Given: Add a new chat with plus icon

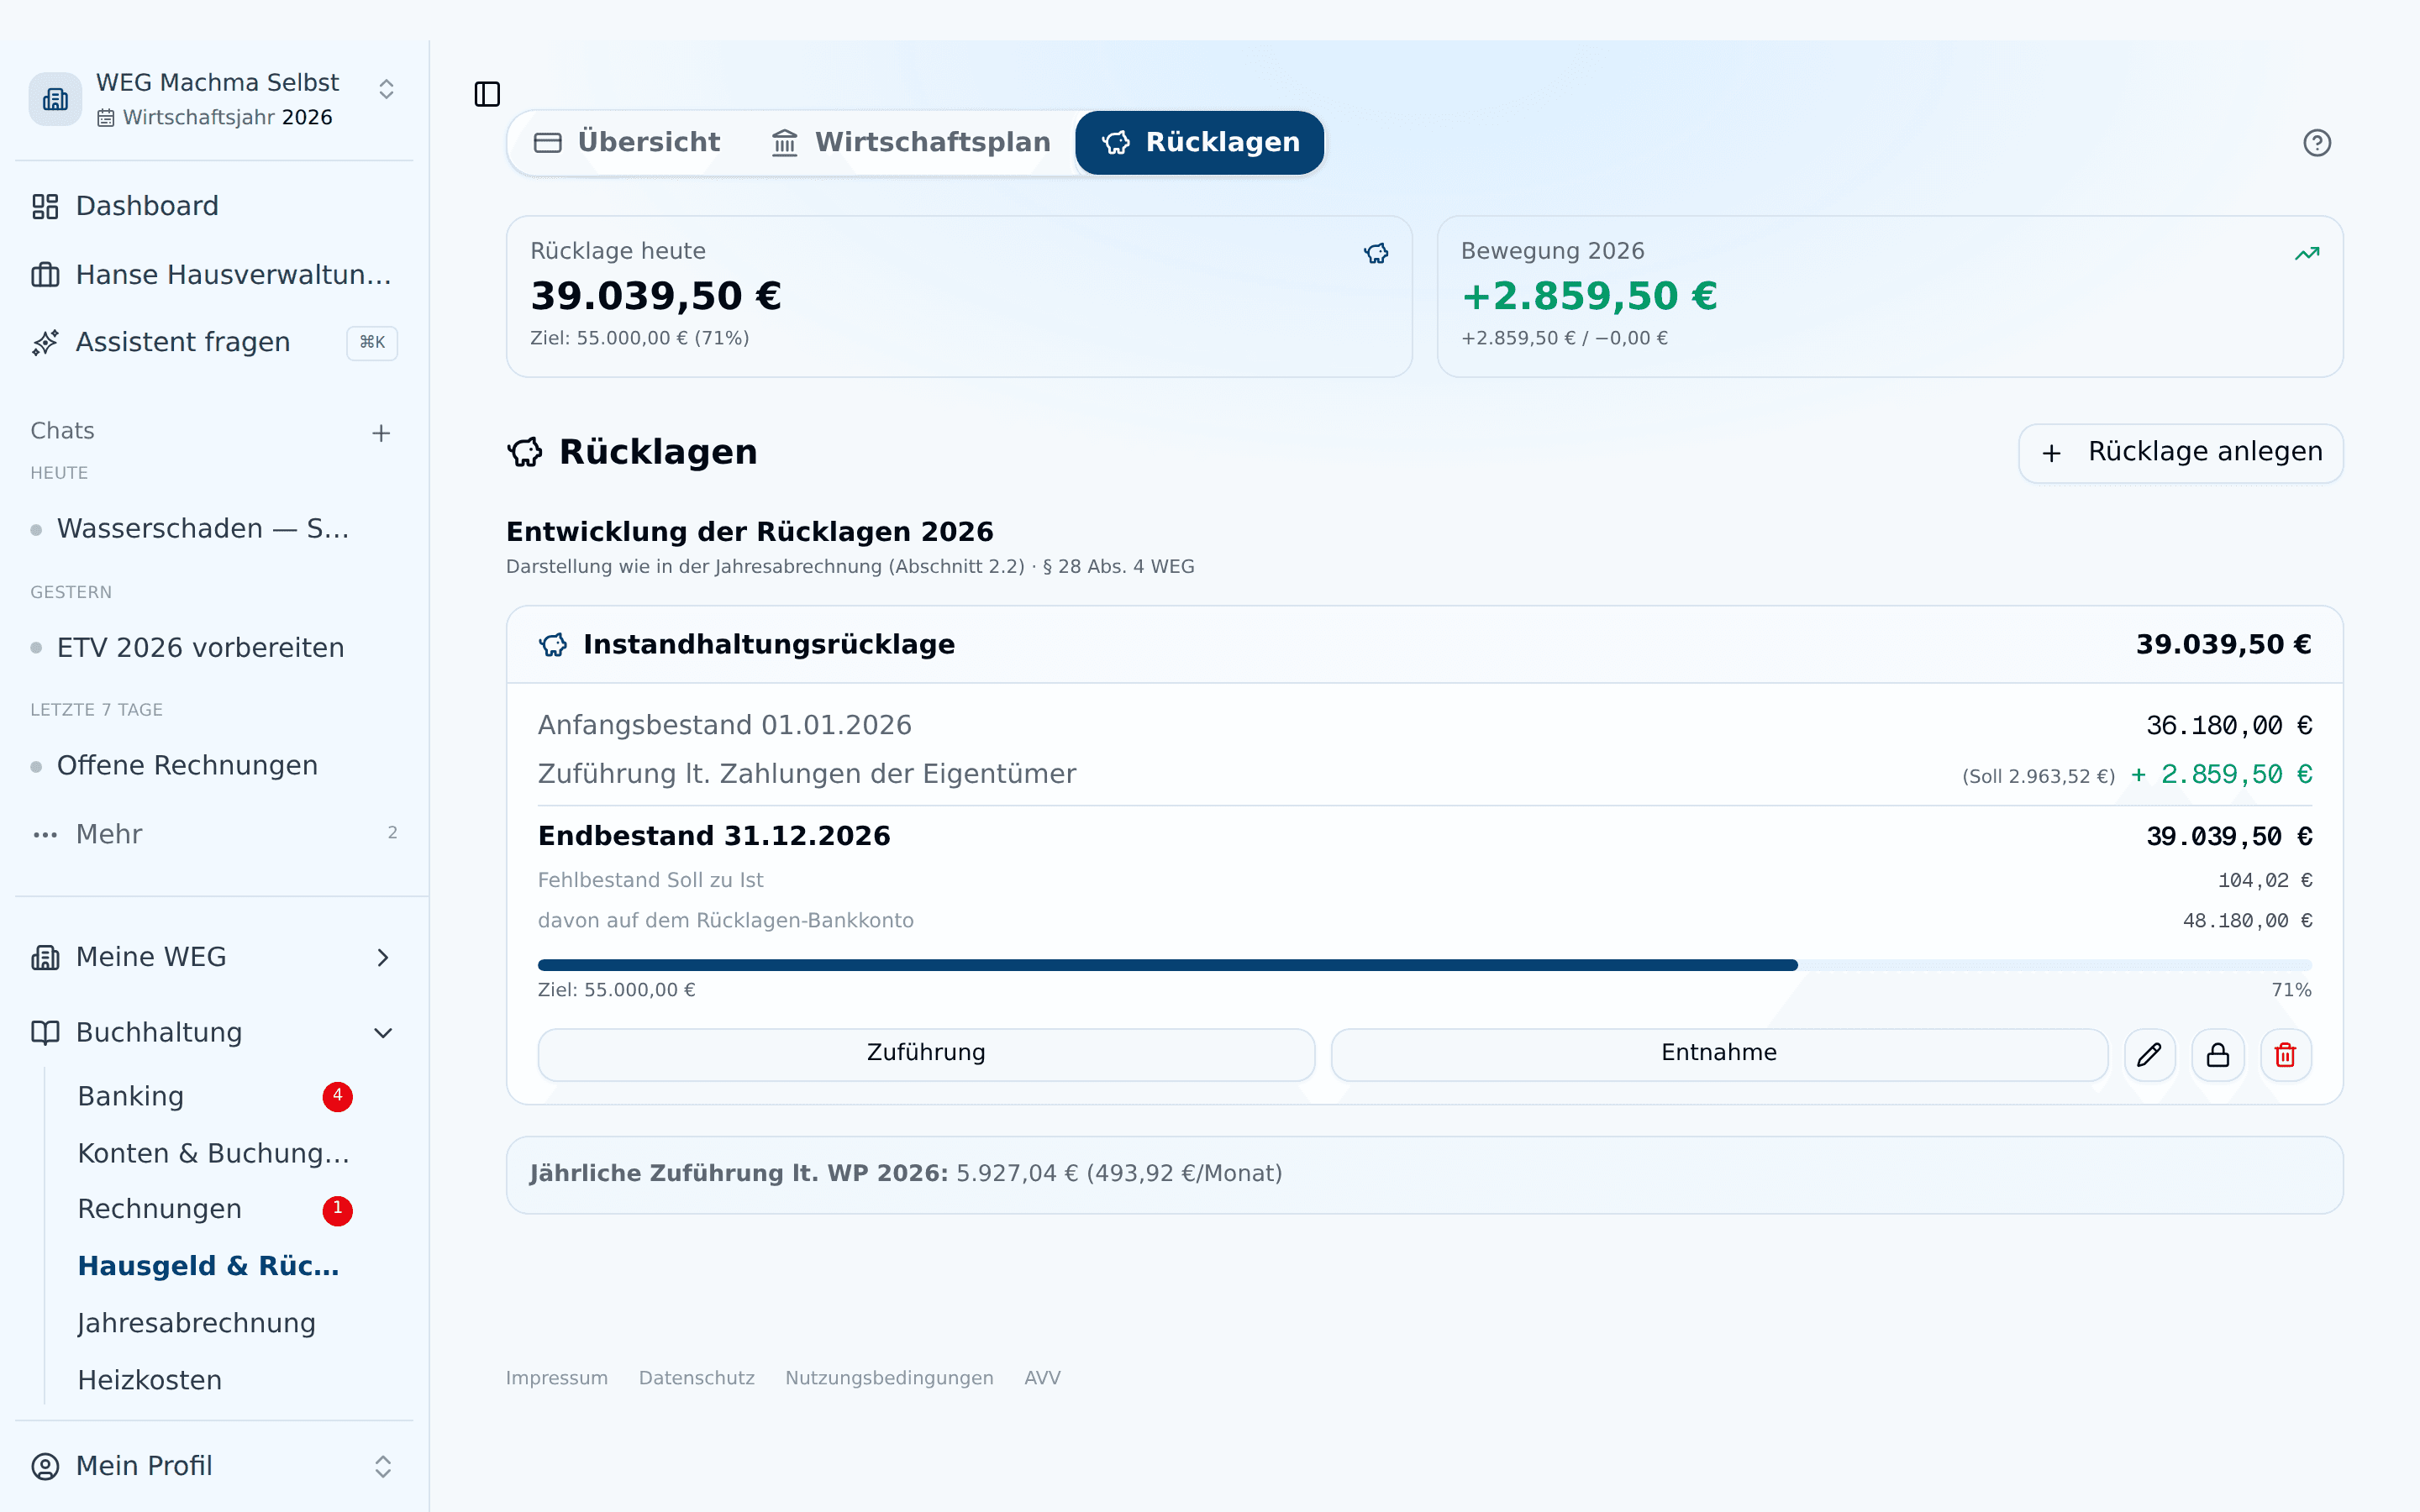Looking at the screenshot, I should coord(381,433).
